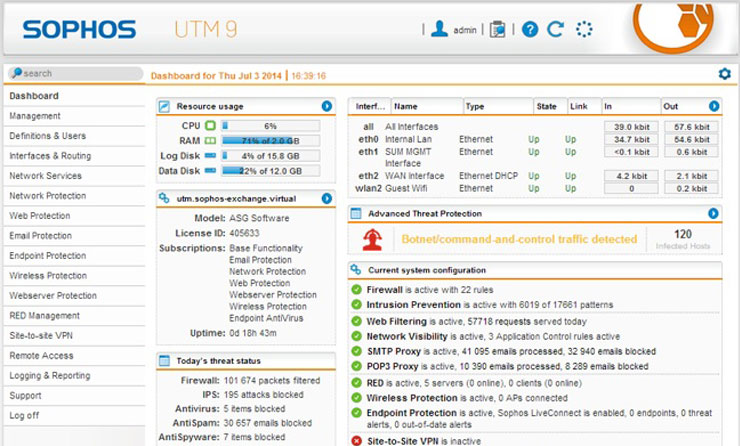Open Network Services menu
The width and height of the screenshot is (740, 446).
74,176
